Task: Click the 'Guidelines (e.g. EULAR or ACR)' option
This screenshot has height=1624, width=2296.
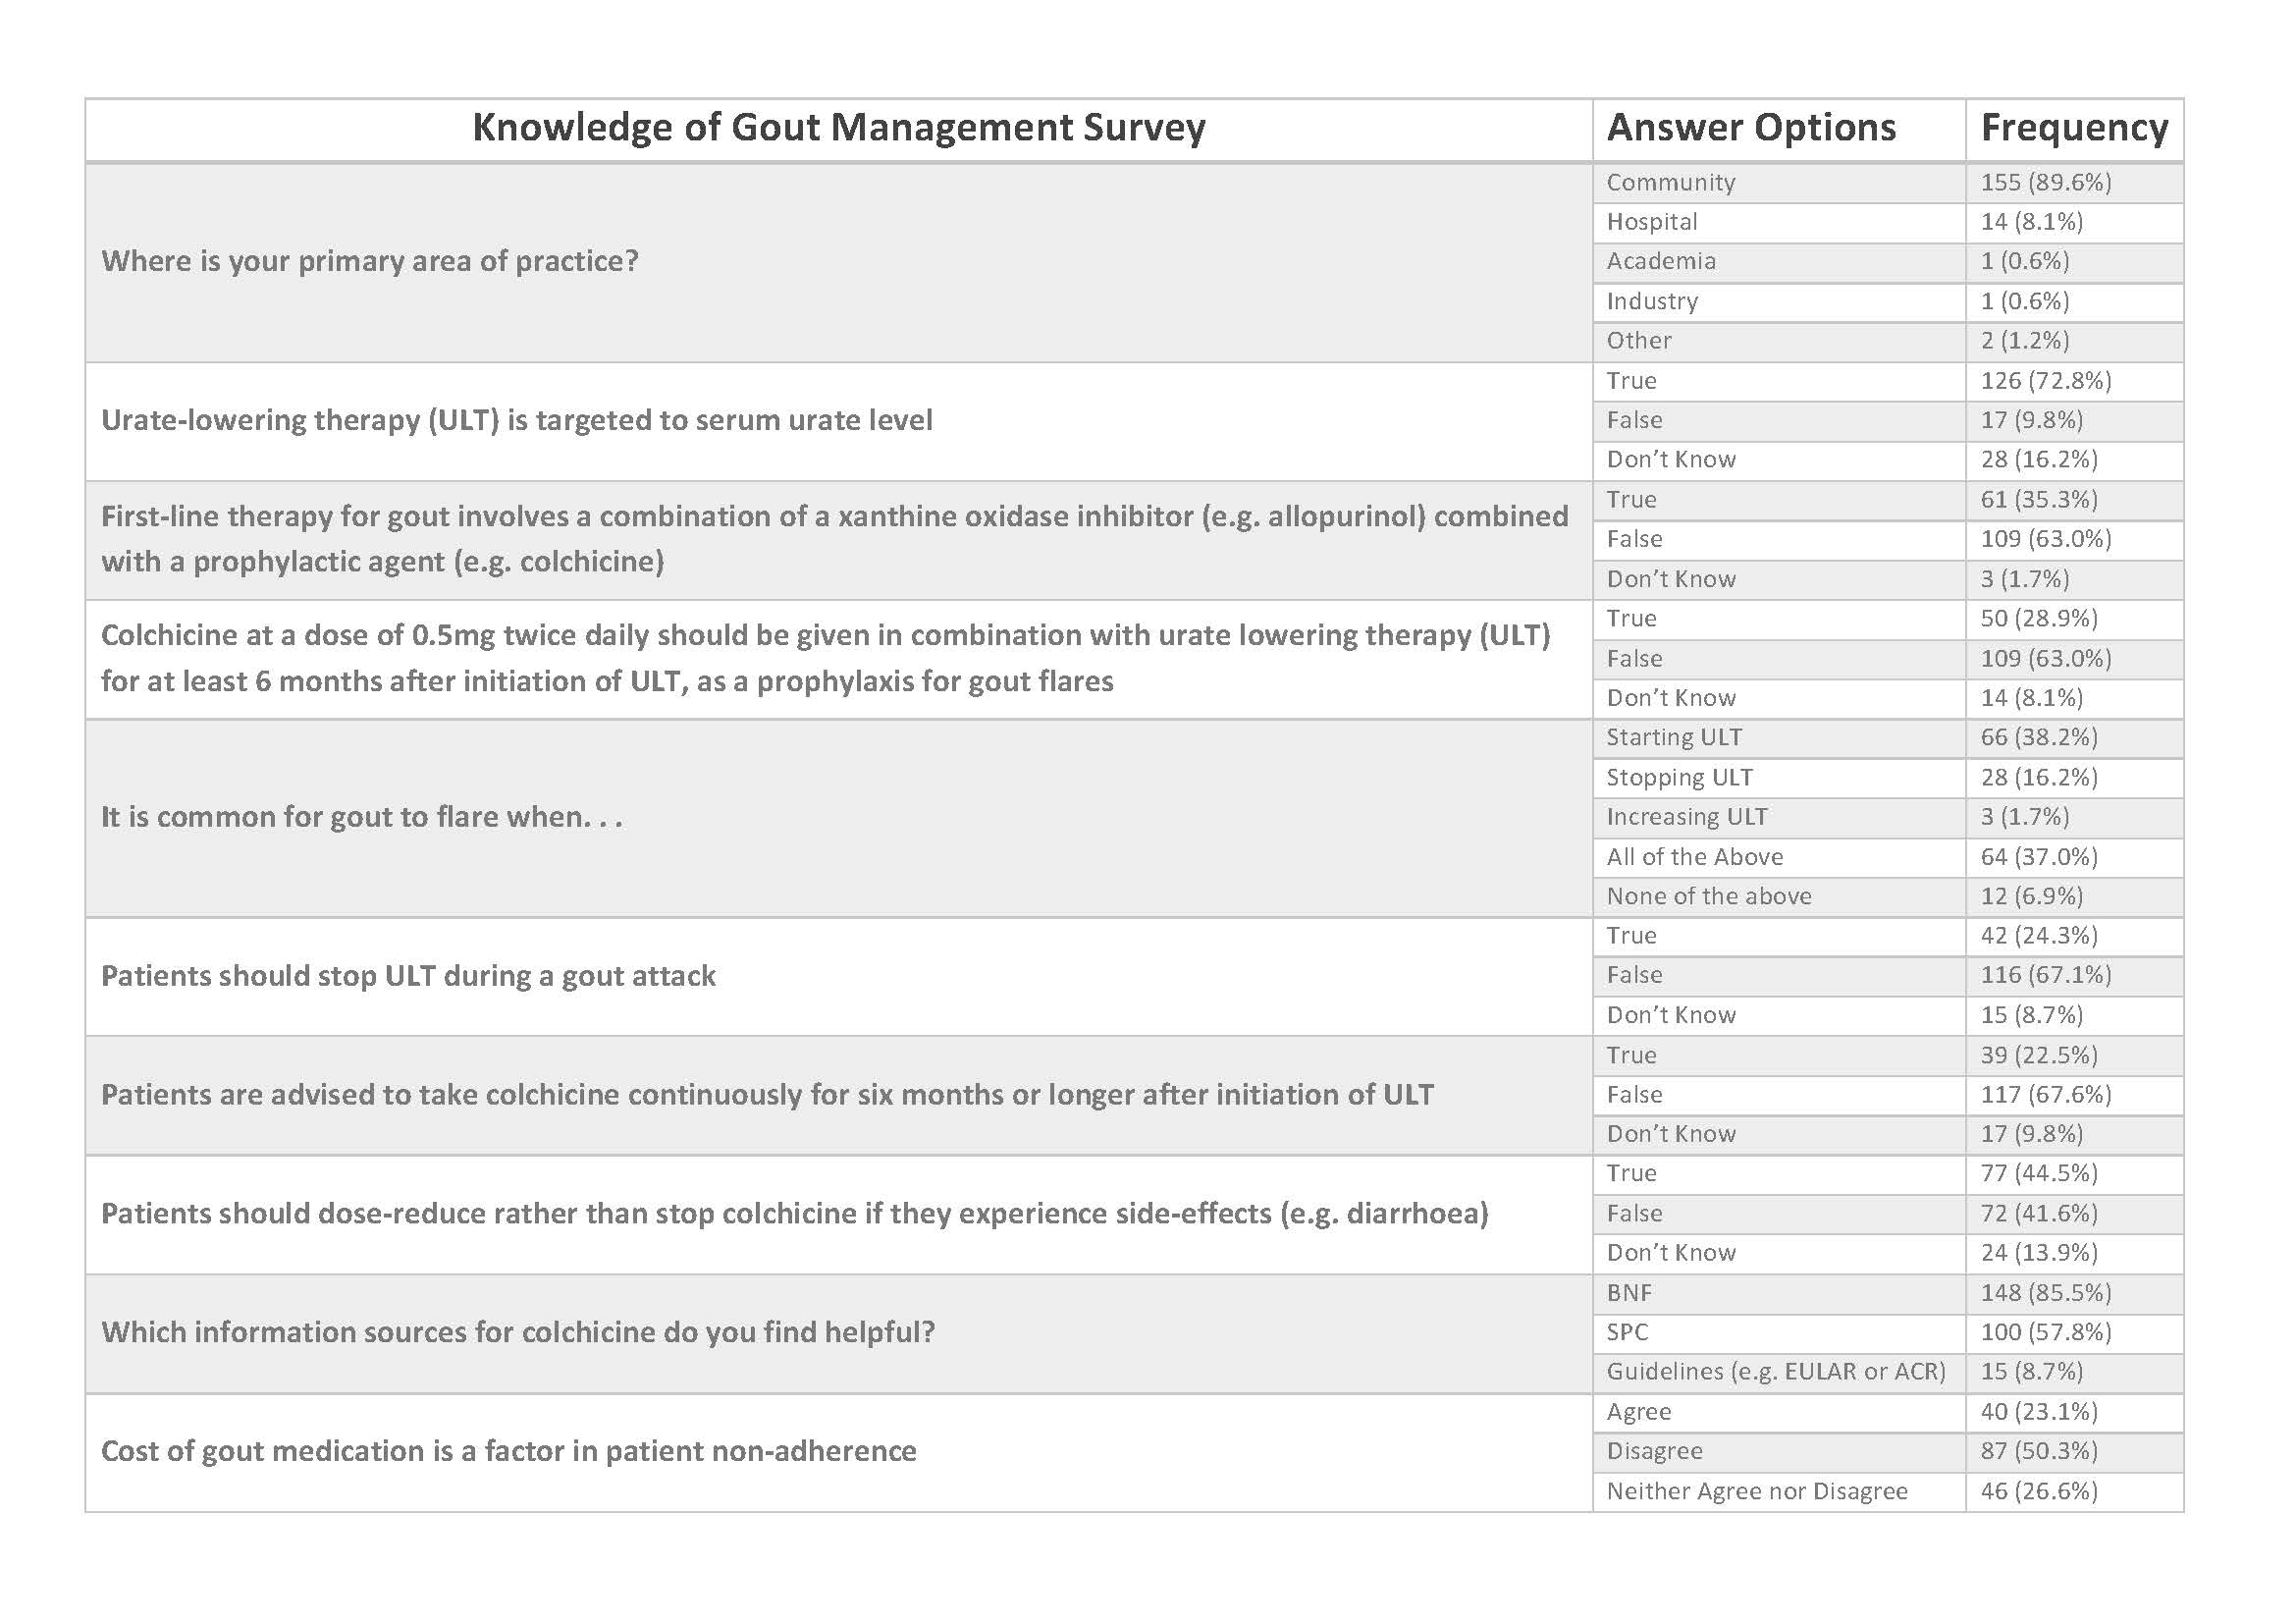Action: 1776,1372
